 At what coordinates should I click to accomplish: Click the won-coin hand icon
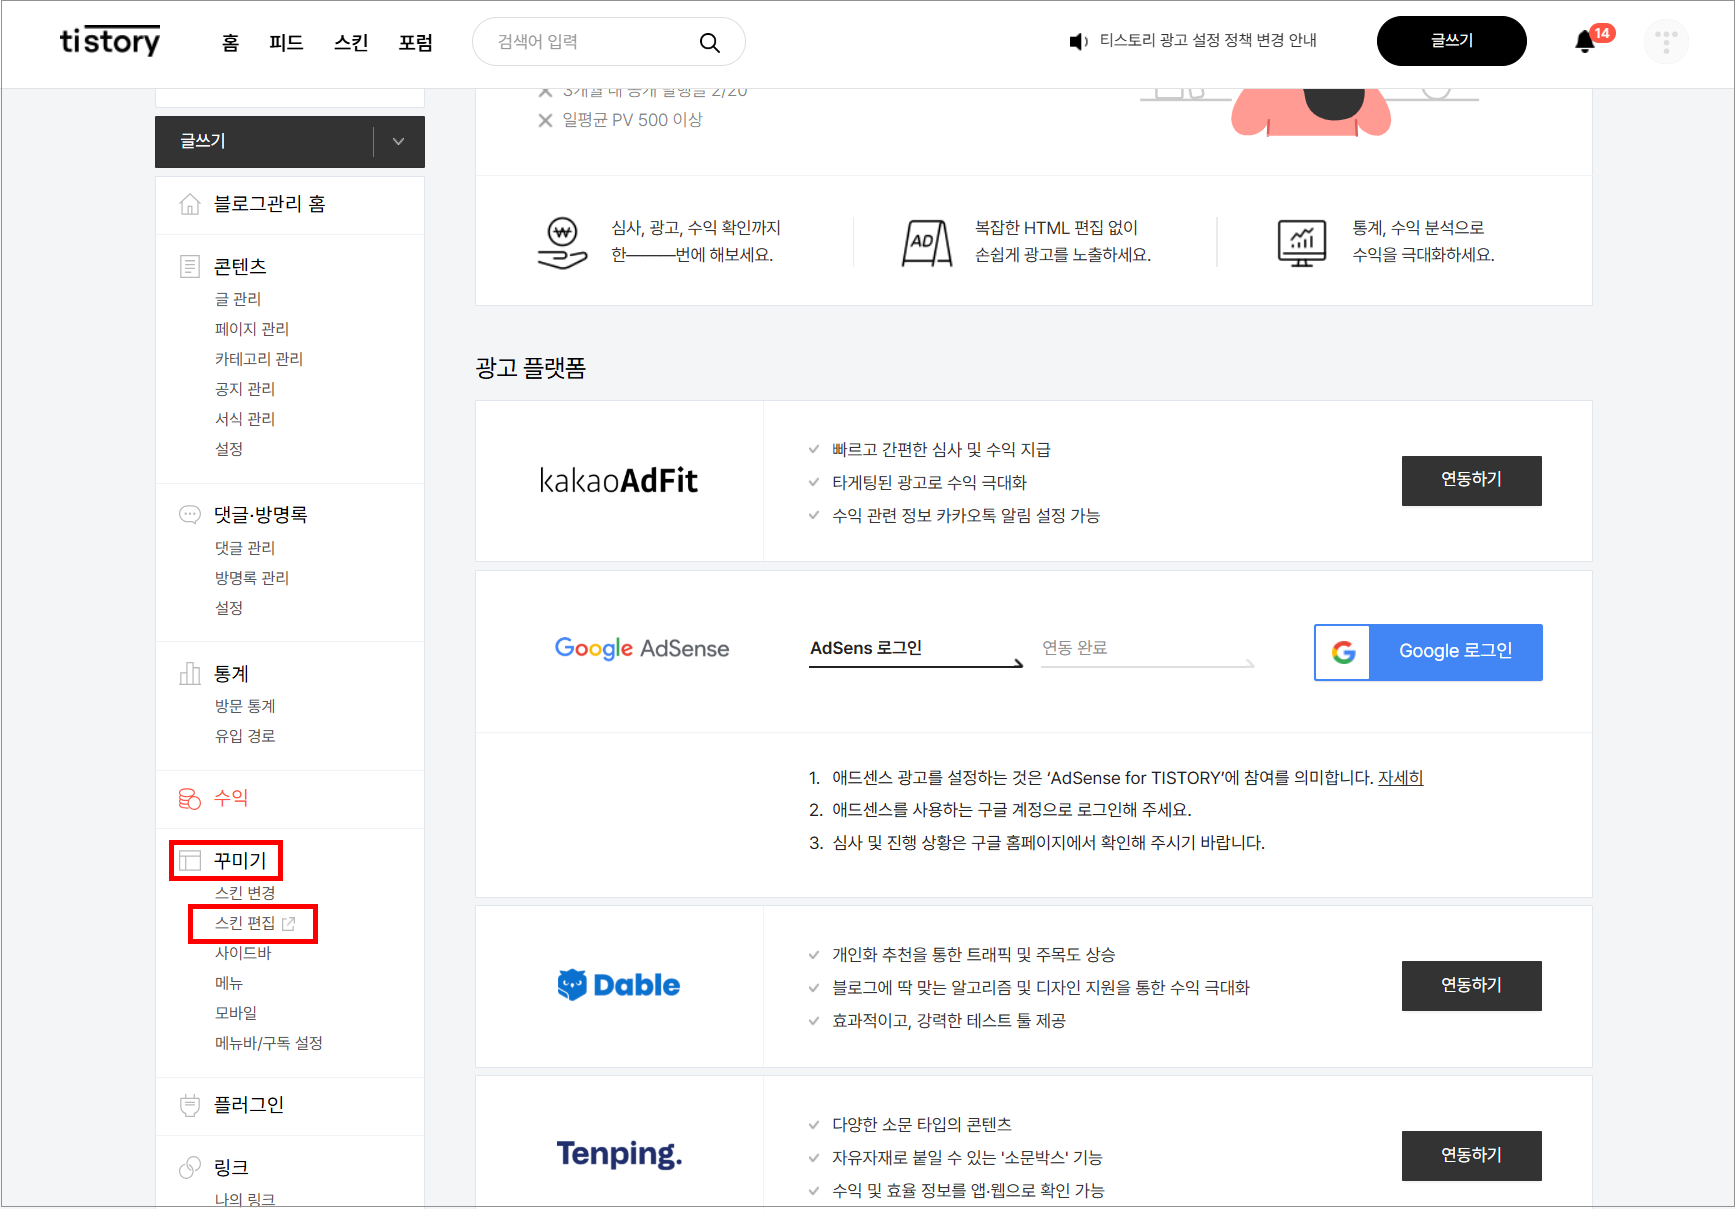562,243
